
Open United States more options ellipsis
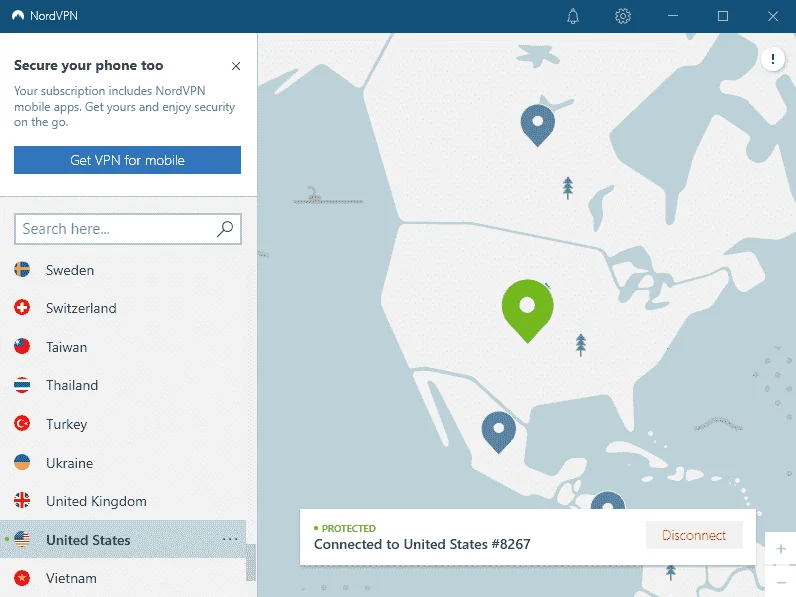(x=230, y=539)
